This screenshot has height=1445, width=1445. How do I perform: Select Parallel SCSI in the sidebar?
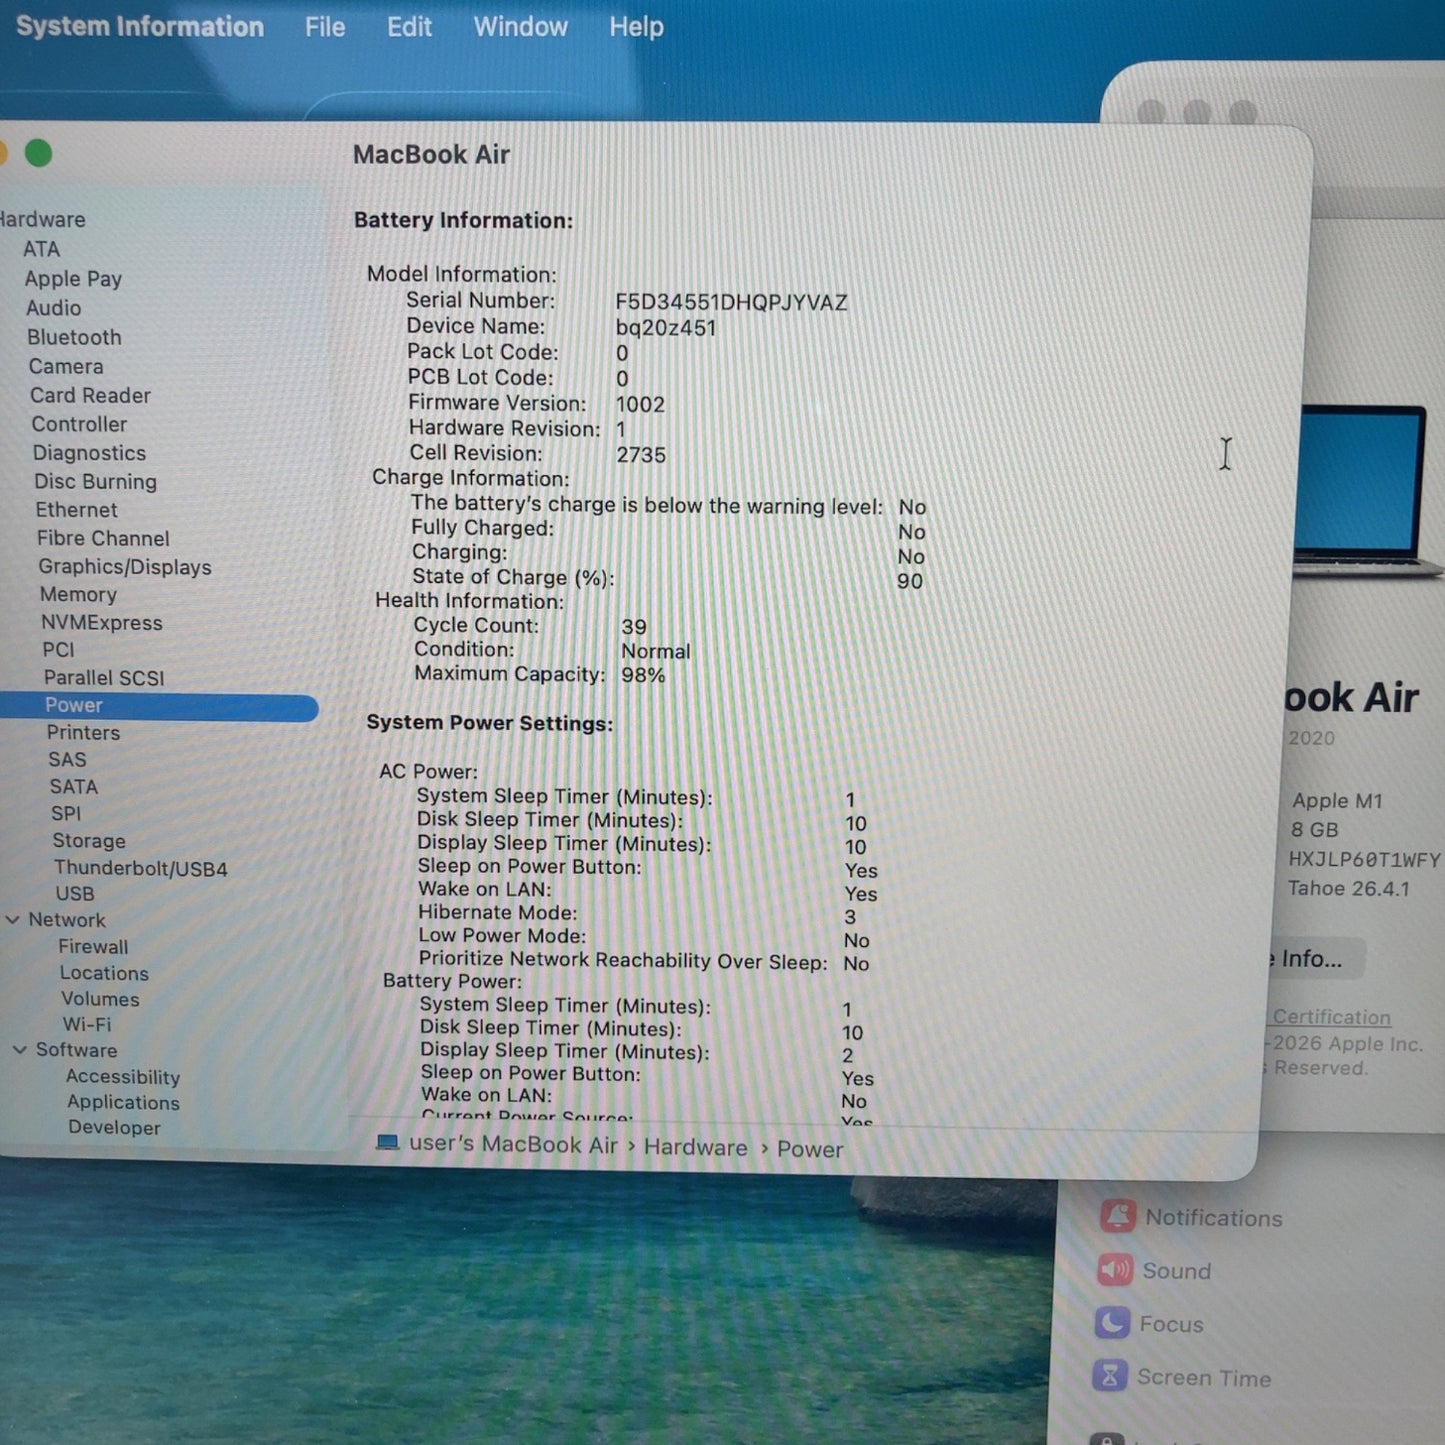pyautogui.click(x=104, y=677)
